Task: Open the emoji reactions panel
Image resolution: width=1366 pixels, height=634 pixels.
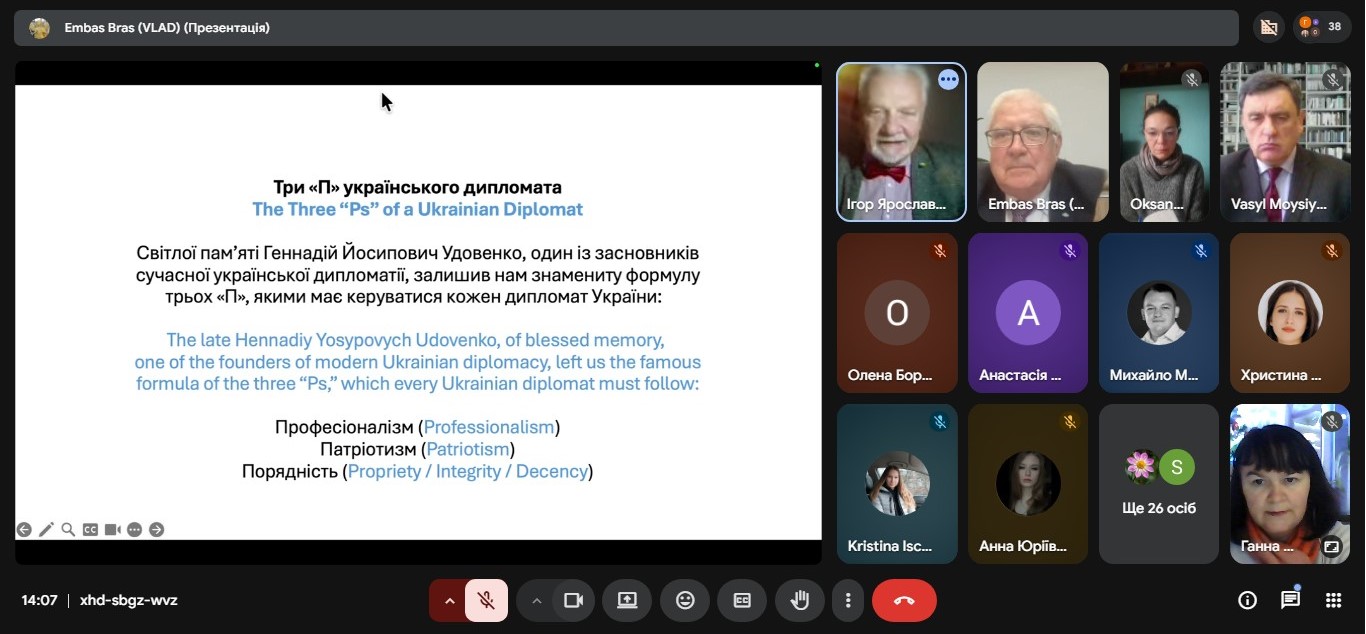Action: point(685,600)
